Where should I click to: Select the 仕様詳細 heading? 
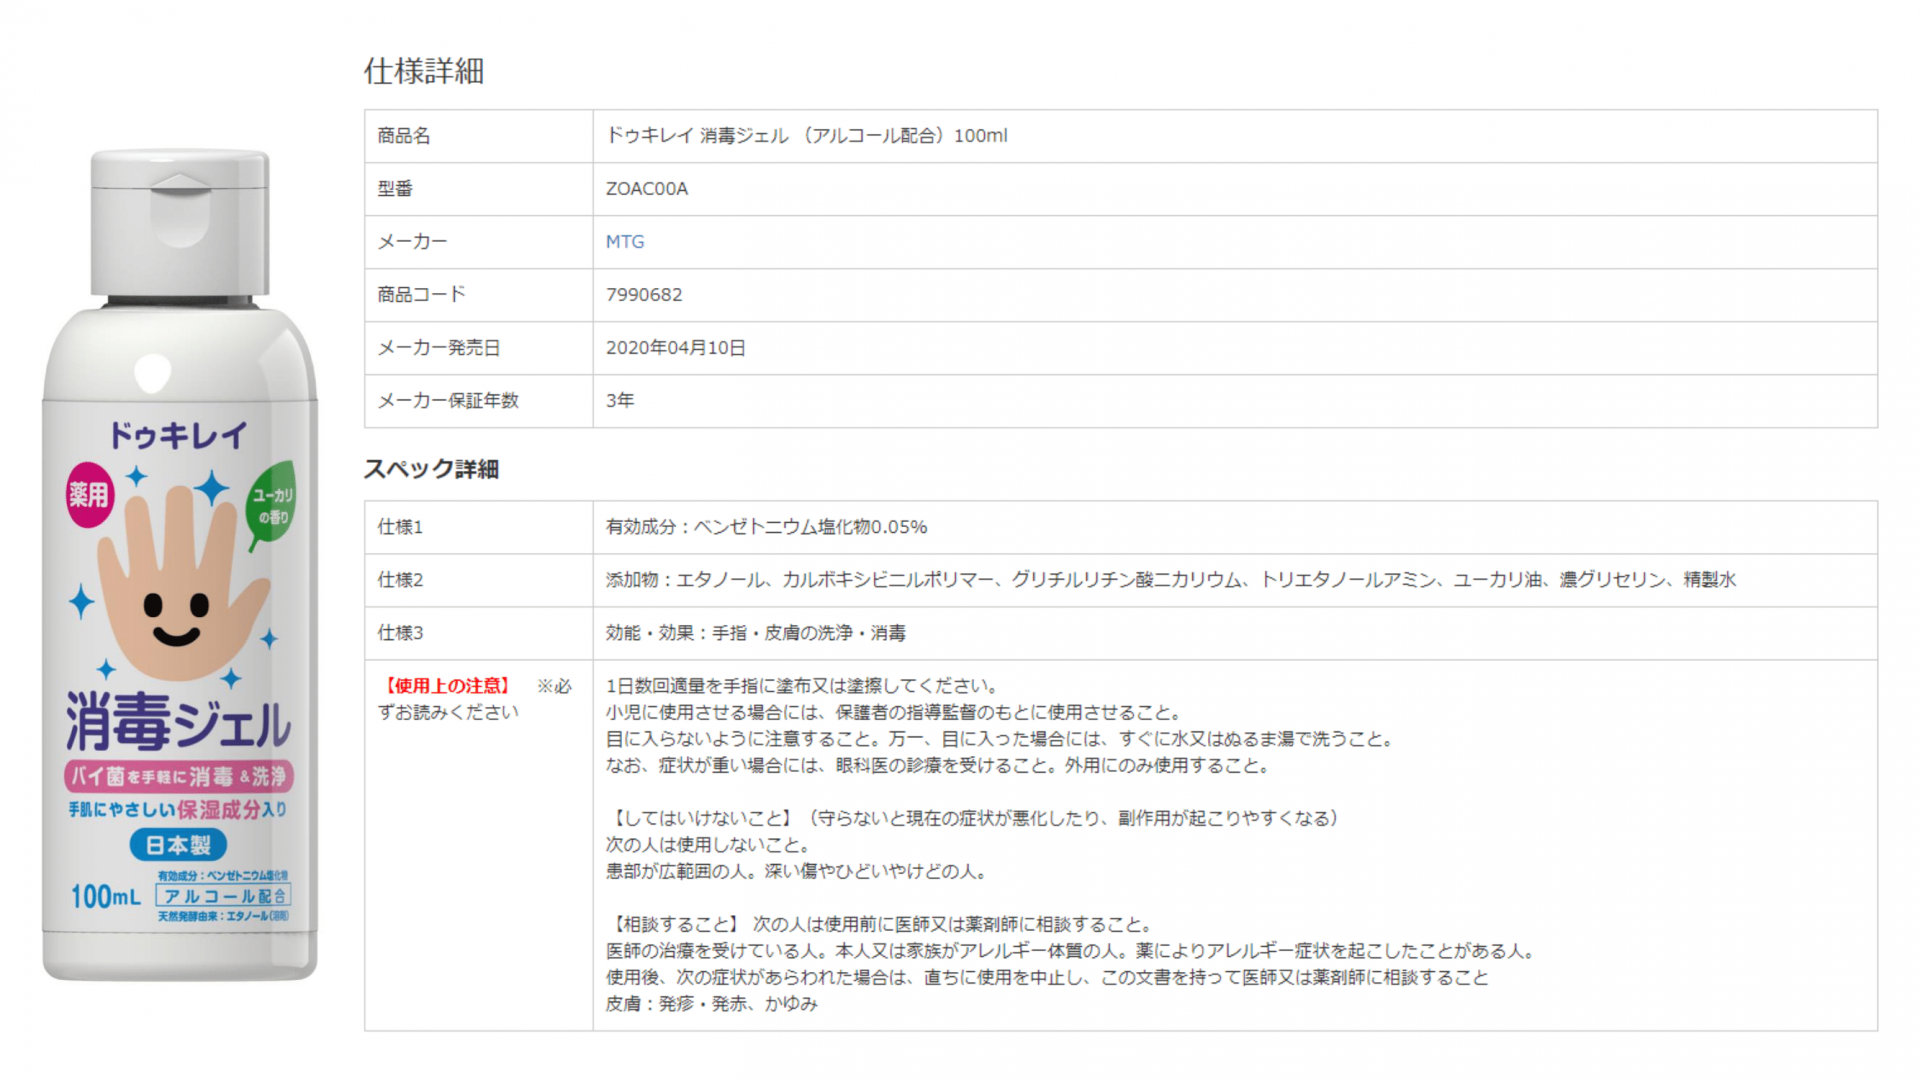424,71
